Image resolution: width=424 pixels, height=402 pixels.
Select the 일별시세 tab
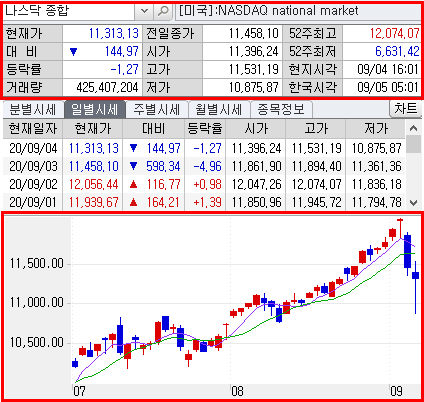pos(95,109)
